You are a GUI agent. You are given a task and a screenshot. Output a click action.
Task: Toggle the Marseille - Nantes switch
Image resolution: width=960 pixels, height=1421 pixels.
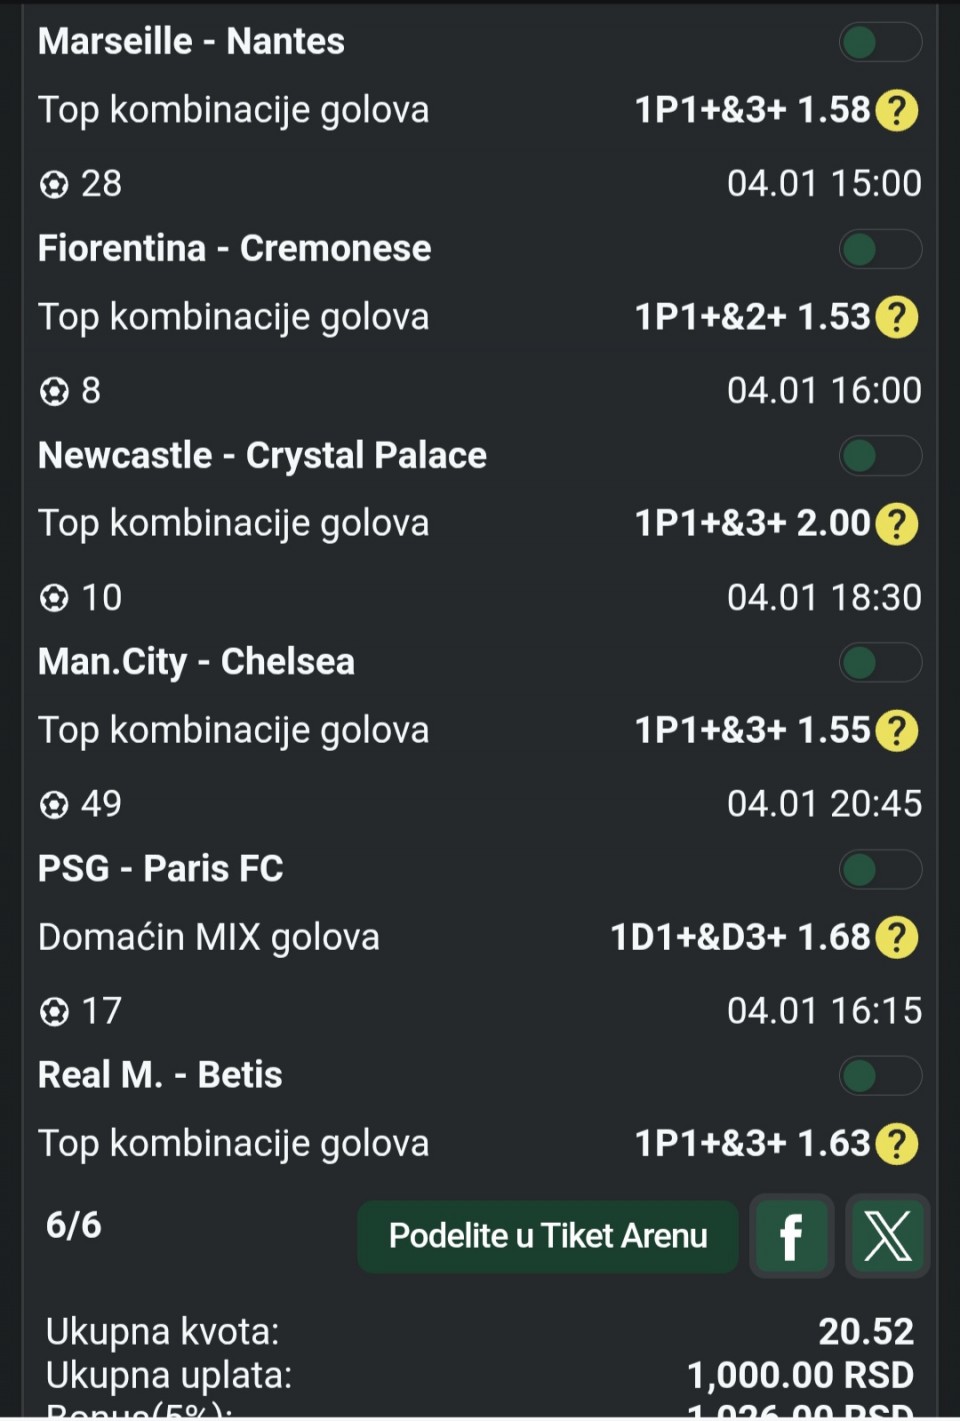tap(879, 43)
